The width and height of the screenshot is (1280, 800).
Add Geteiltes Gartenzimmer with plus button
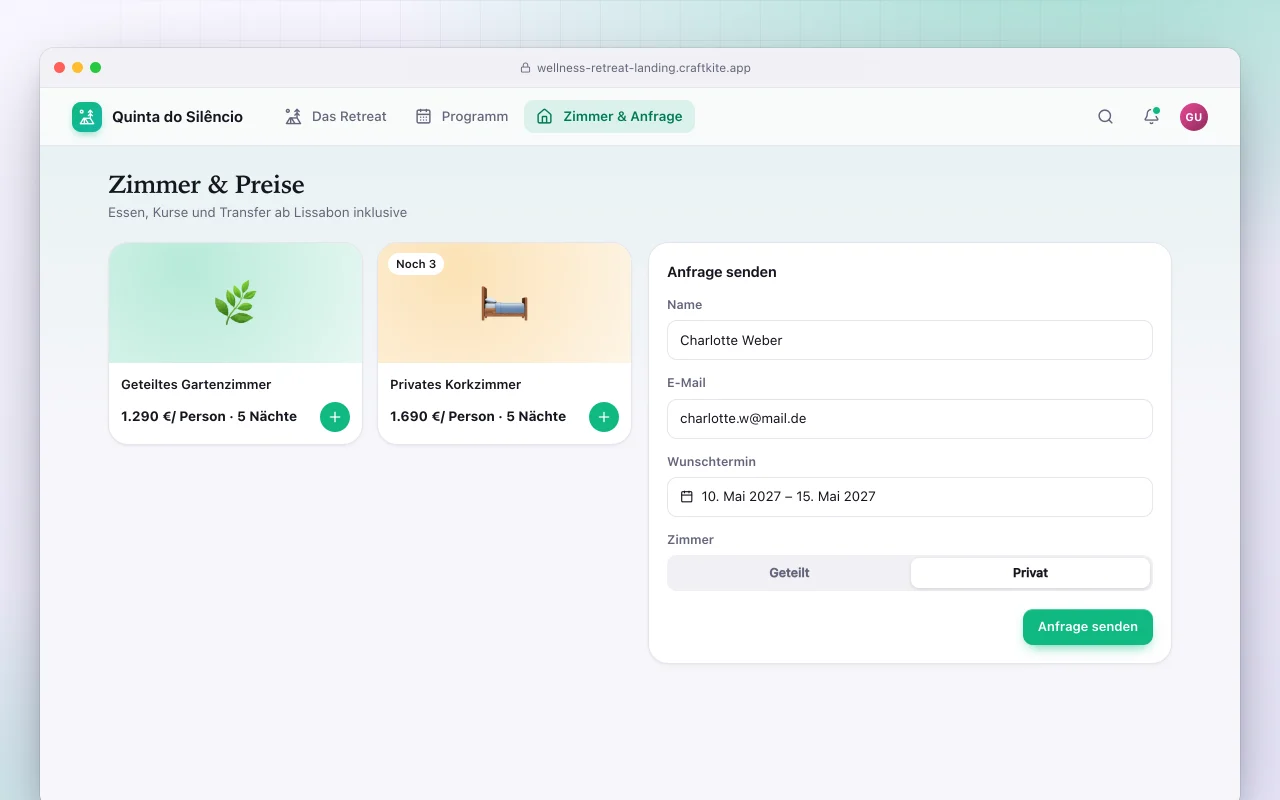pos(335,417)
